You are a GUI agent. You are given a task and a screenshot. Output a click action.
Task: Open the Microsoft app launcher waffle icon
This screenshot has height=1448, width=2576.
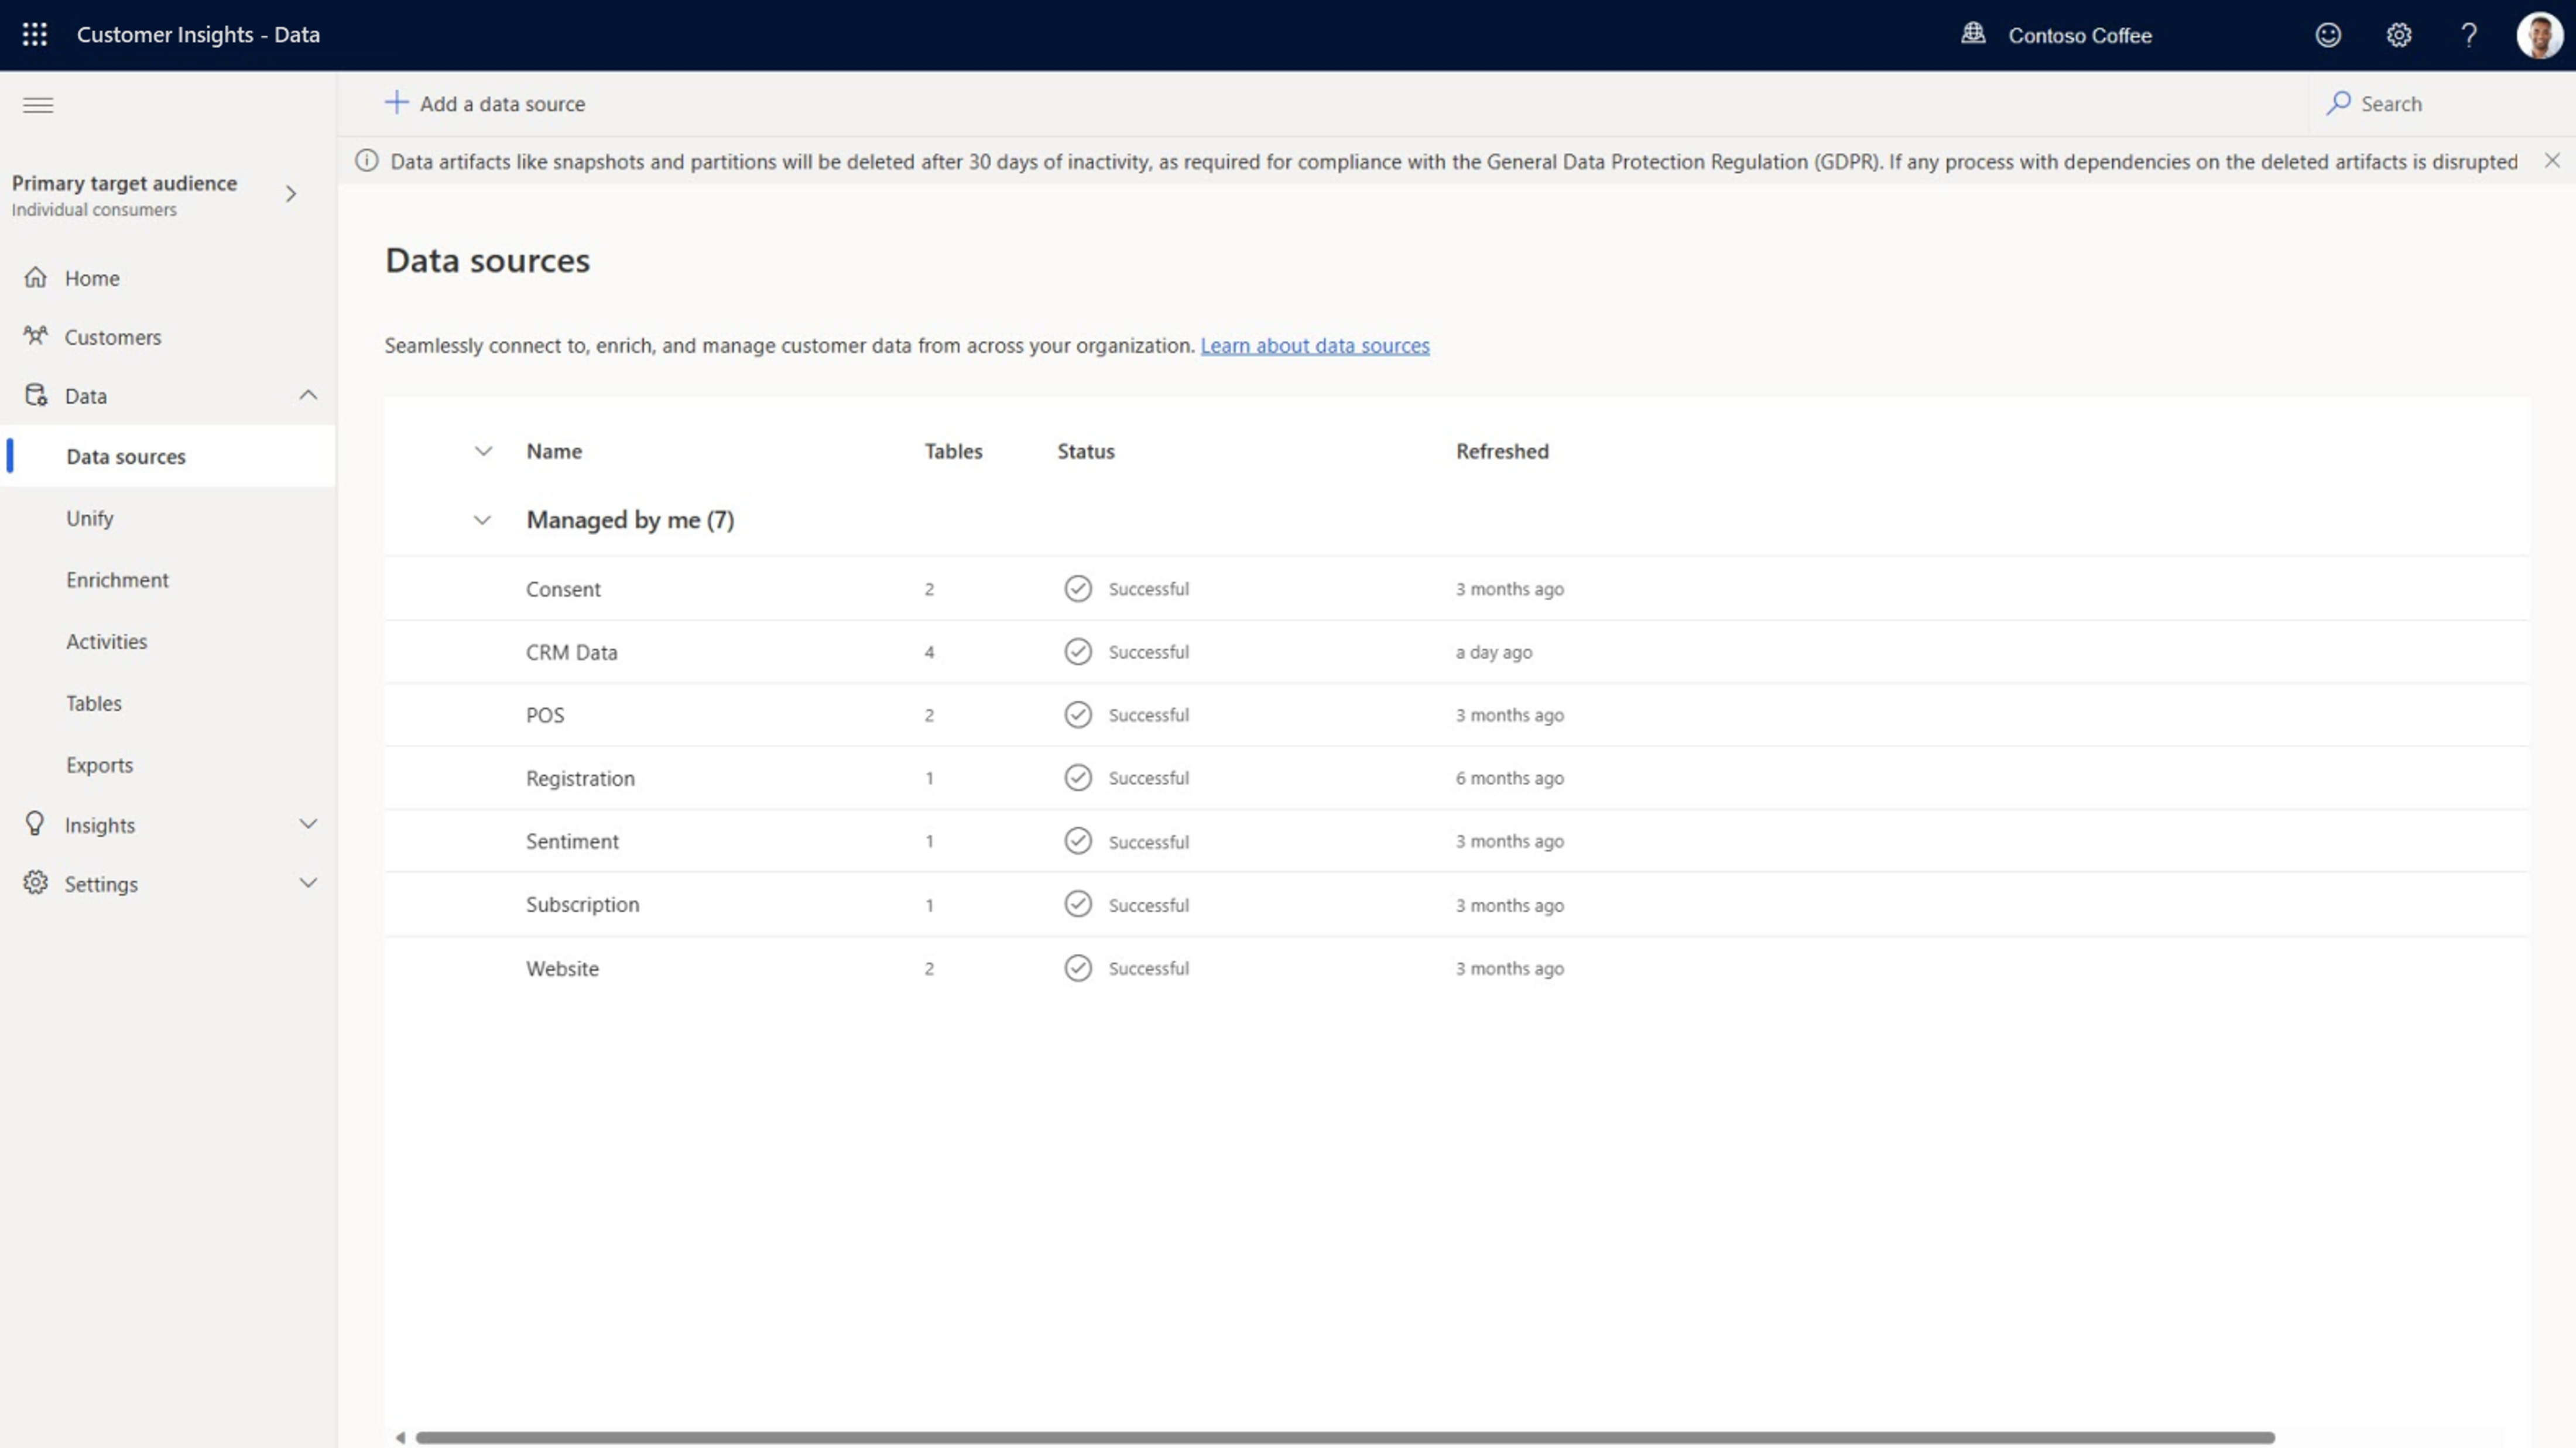(x=34, y=34)
